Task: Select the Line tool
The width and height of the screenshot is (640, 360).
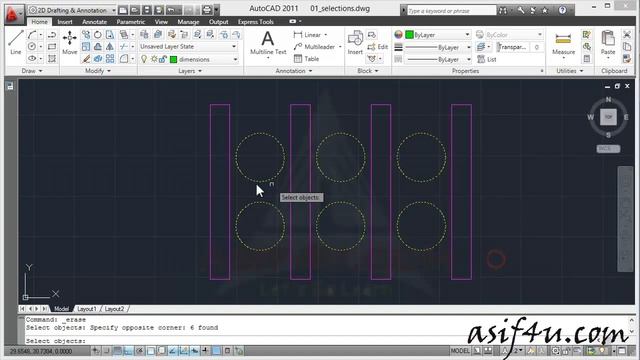Action: 16,42
